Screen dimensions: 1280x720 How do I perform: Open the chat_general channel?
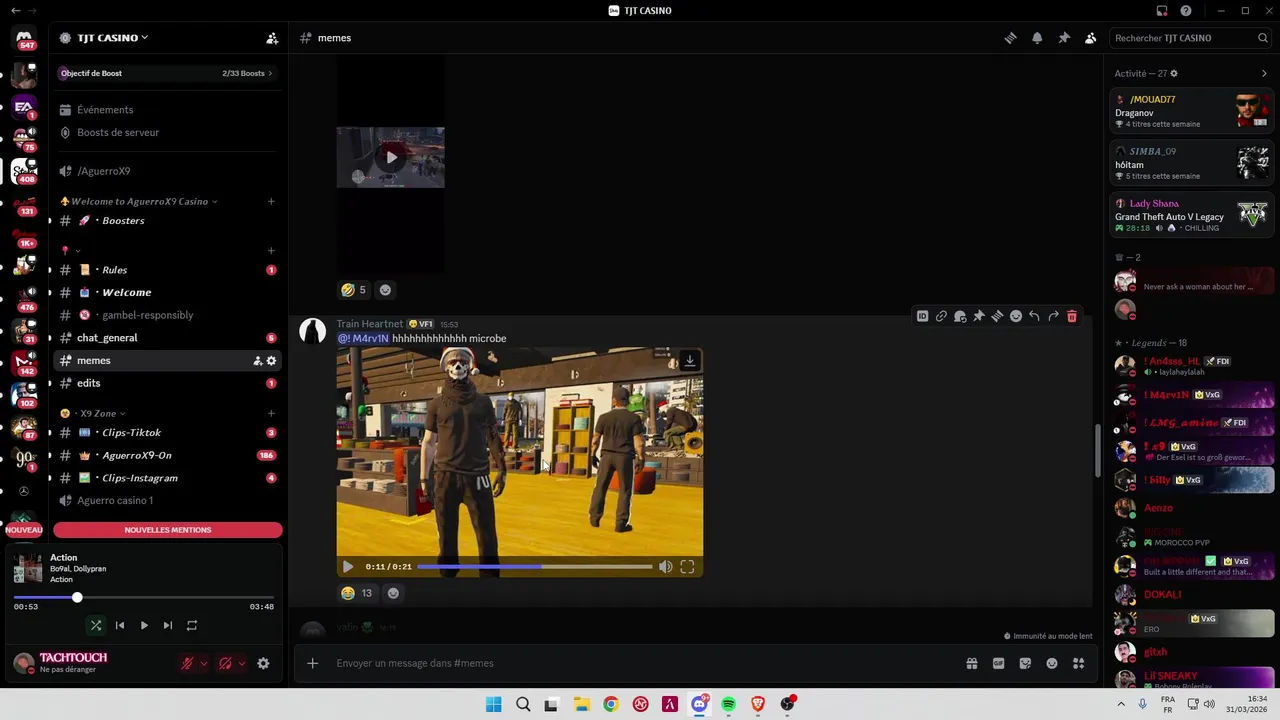(x=167, y=338)
